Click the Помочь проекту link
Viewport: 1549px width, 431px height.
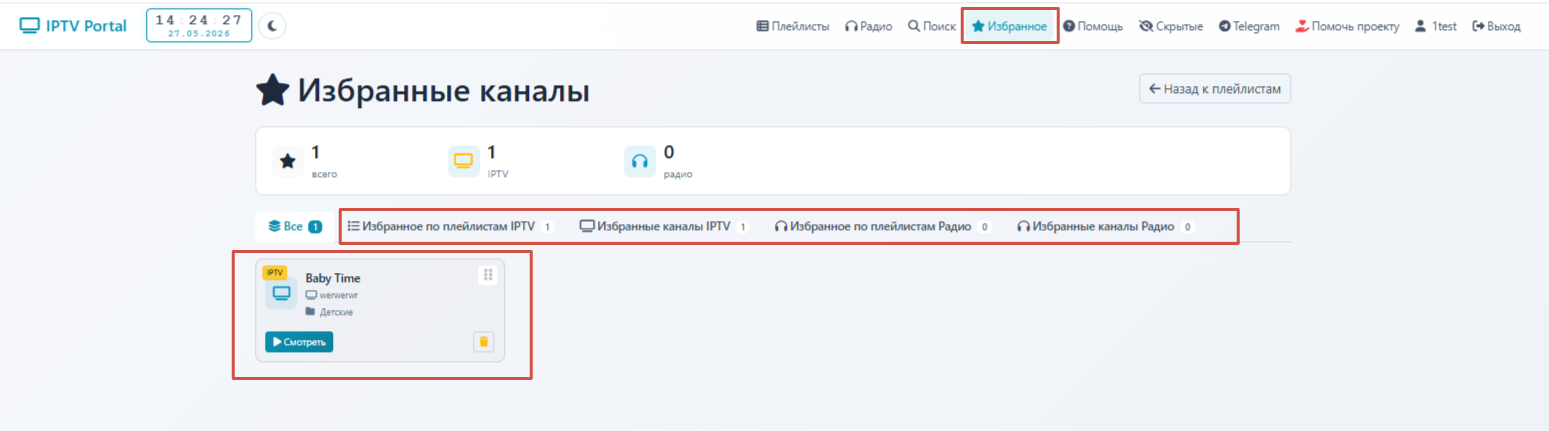1347,27
